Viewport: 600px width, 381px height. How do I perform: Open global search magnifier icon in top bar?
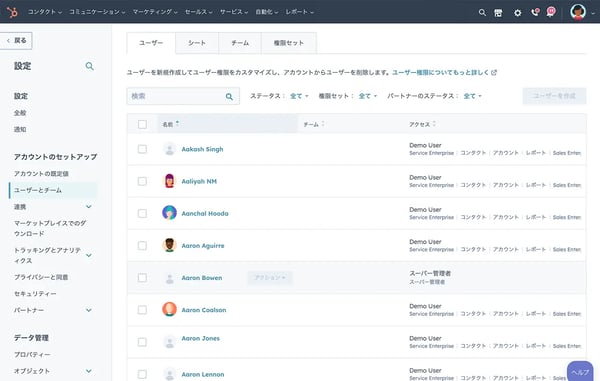coord(482,13)
